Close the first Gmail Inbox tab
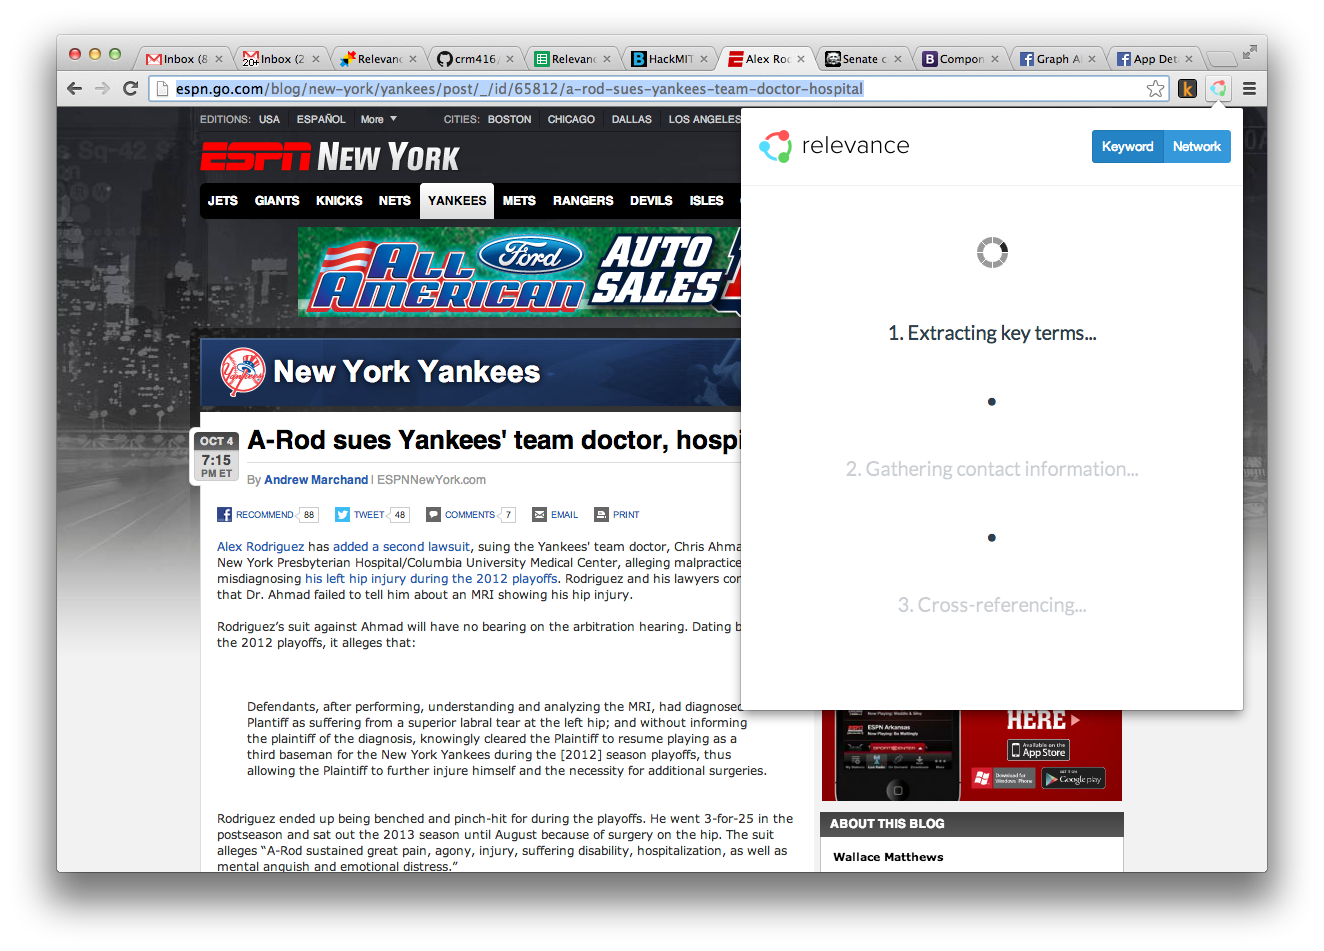This screenshot has width=1324, height=951. [219, 59]
